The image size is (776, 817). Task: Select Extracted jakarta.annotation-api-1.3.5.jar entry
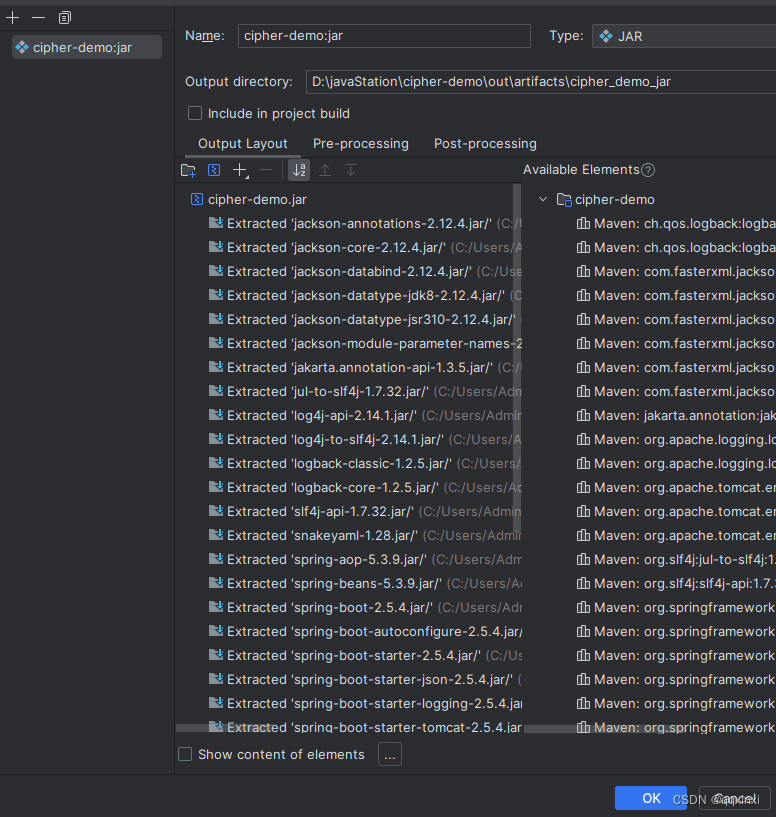[365, 367]
